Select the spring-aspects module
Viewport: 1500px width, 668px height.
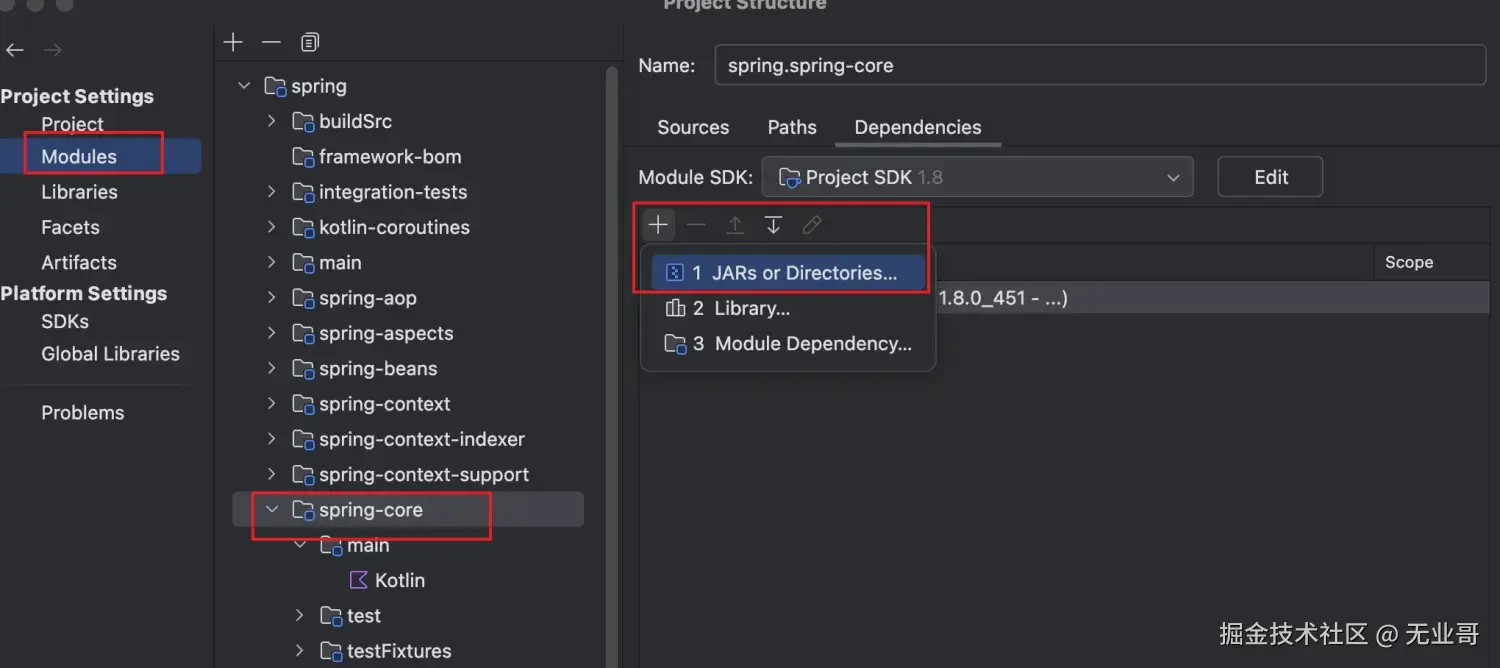386,333
